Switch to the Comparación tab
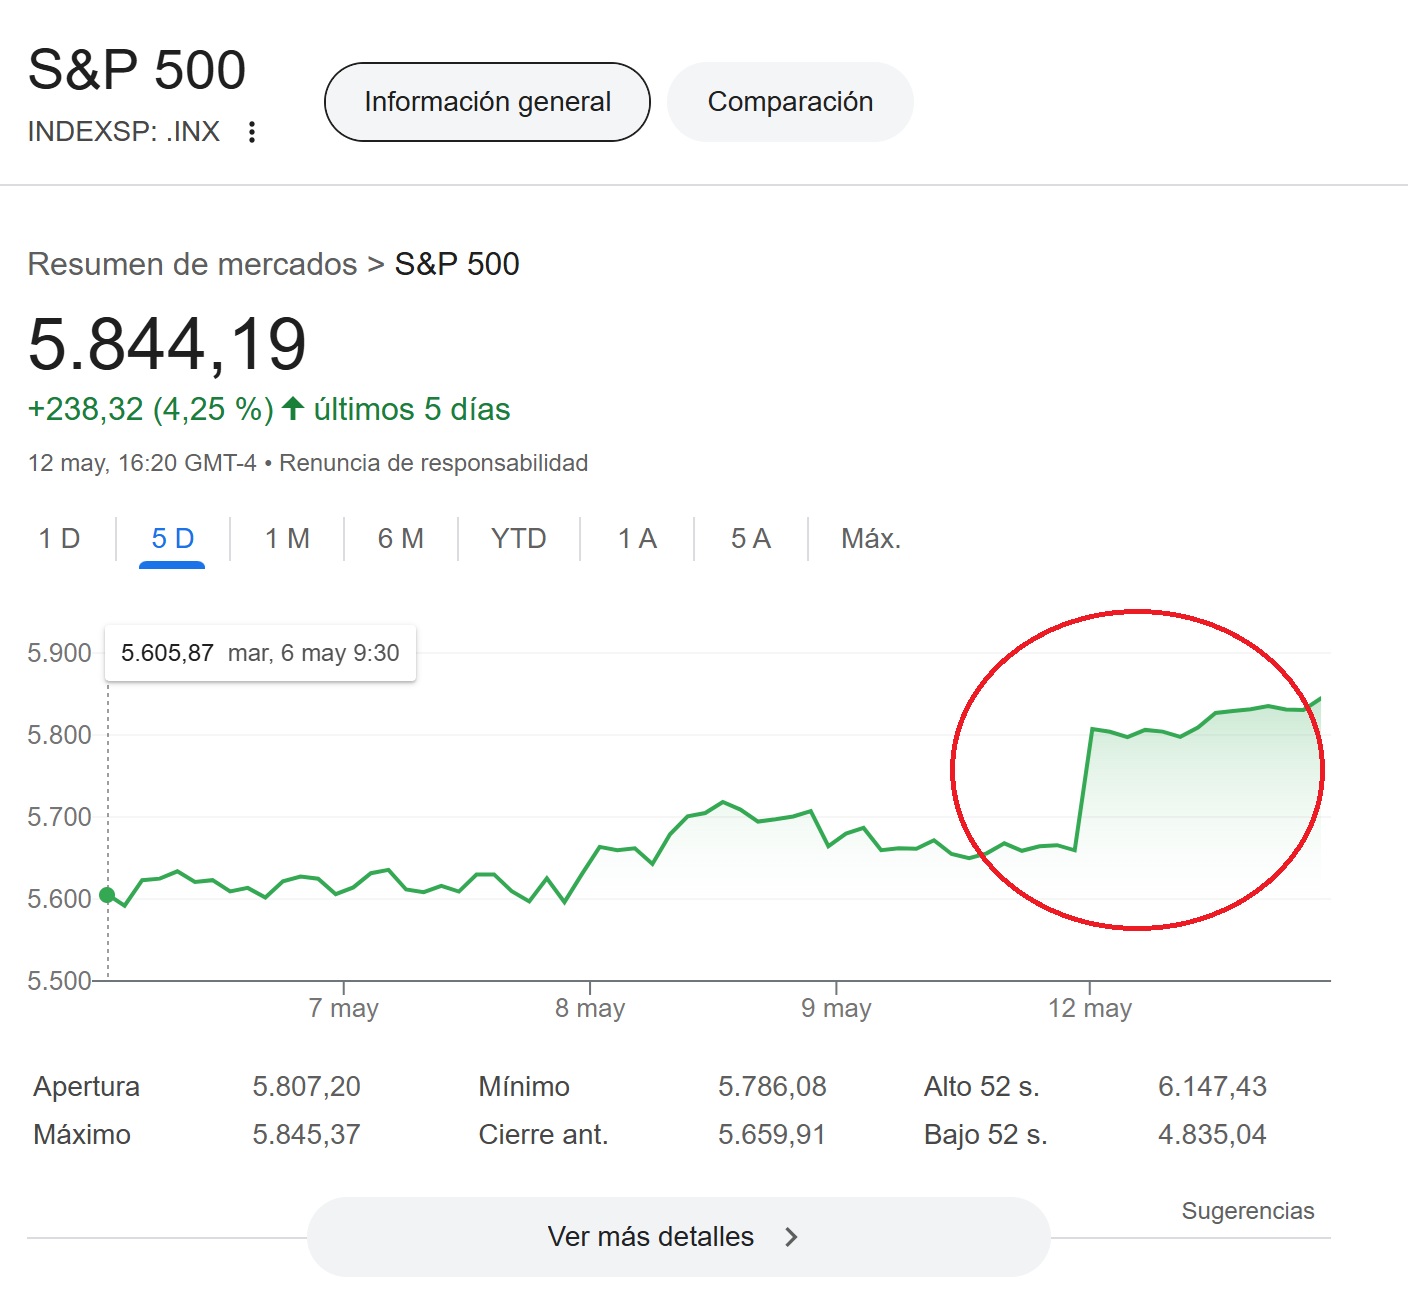The width and height of the screenshot is (1408, 1298). 790,102
